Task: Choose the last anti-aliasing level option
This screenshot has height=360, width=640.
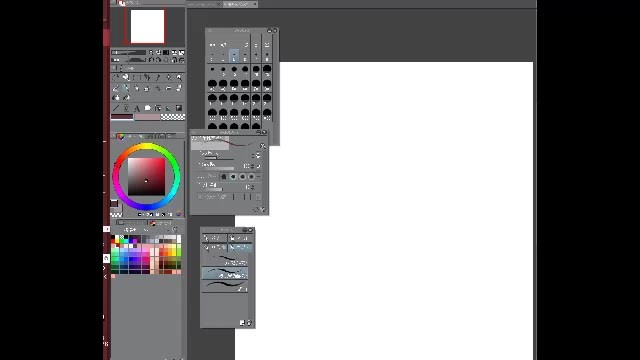Action: [x=251, y=177]
